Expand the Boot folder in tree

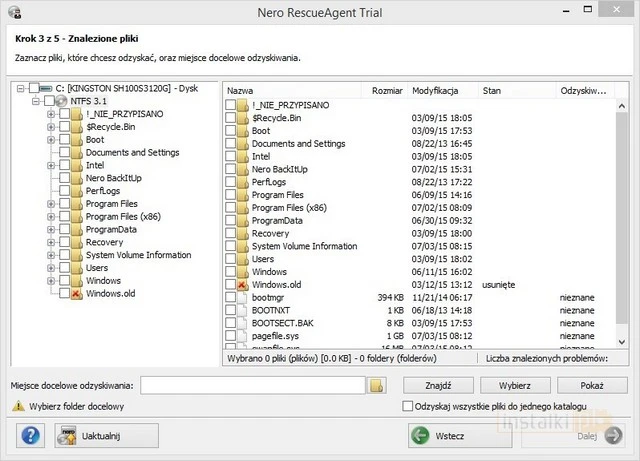(50, 140)
